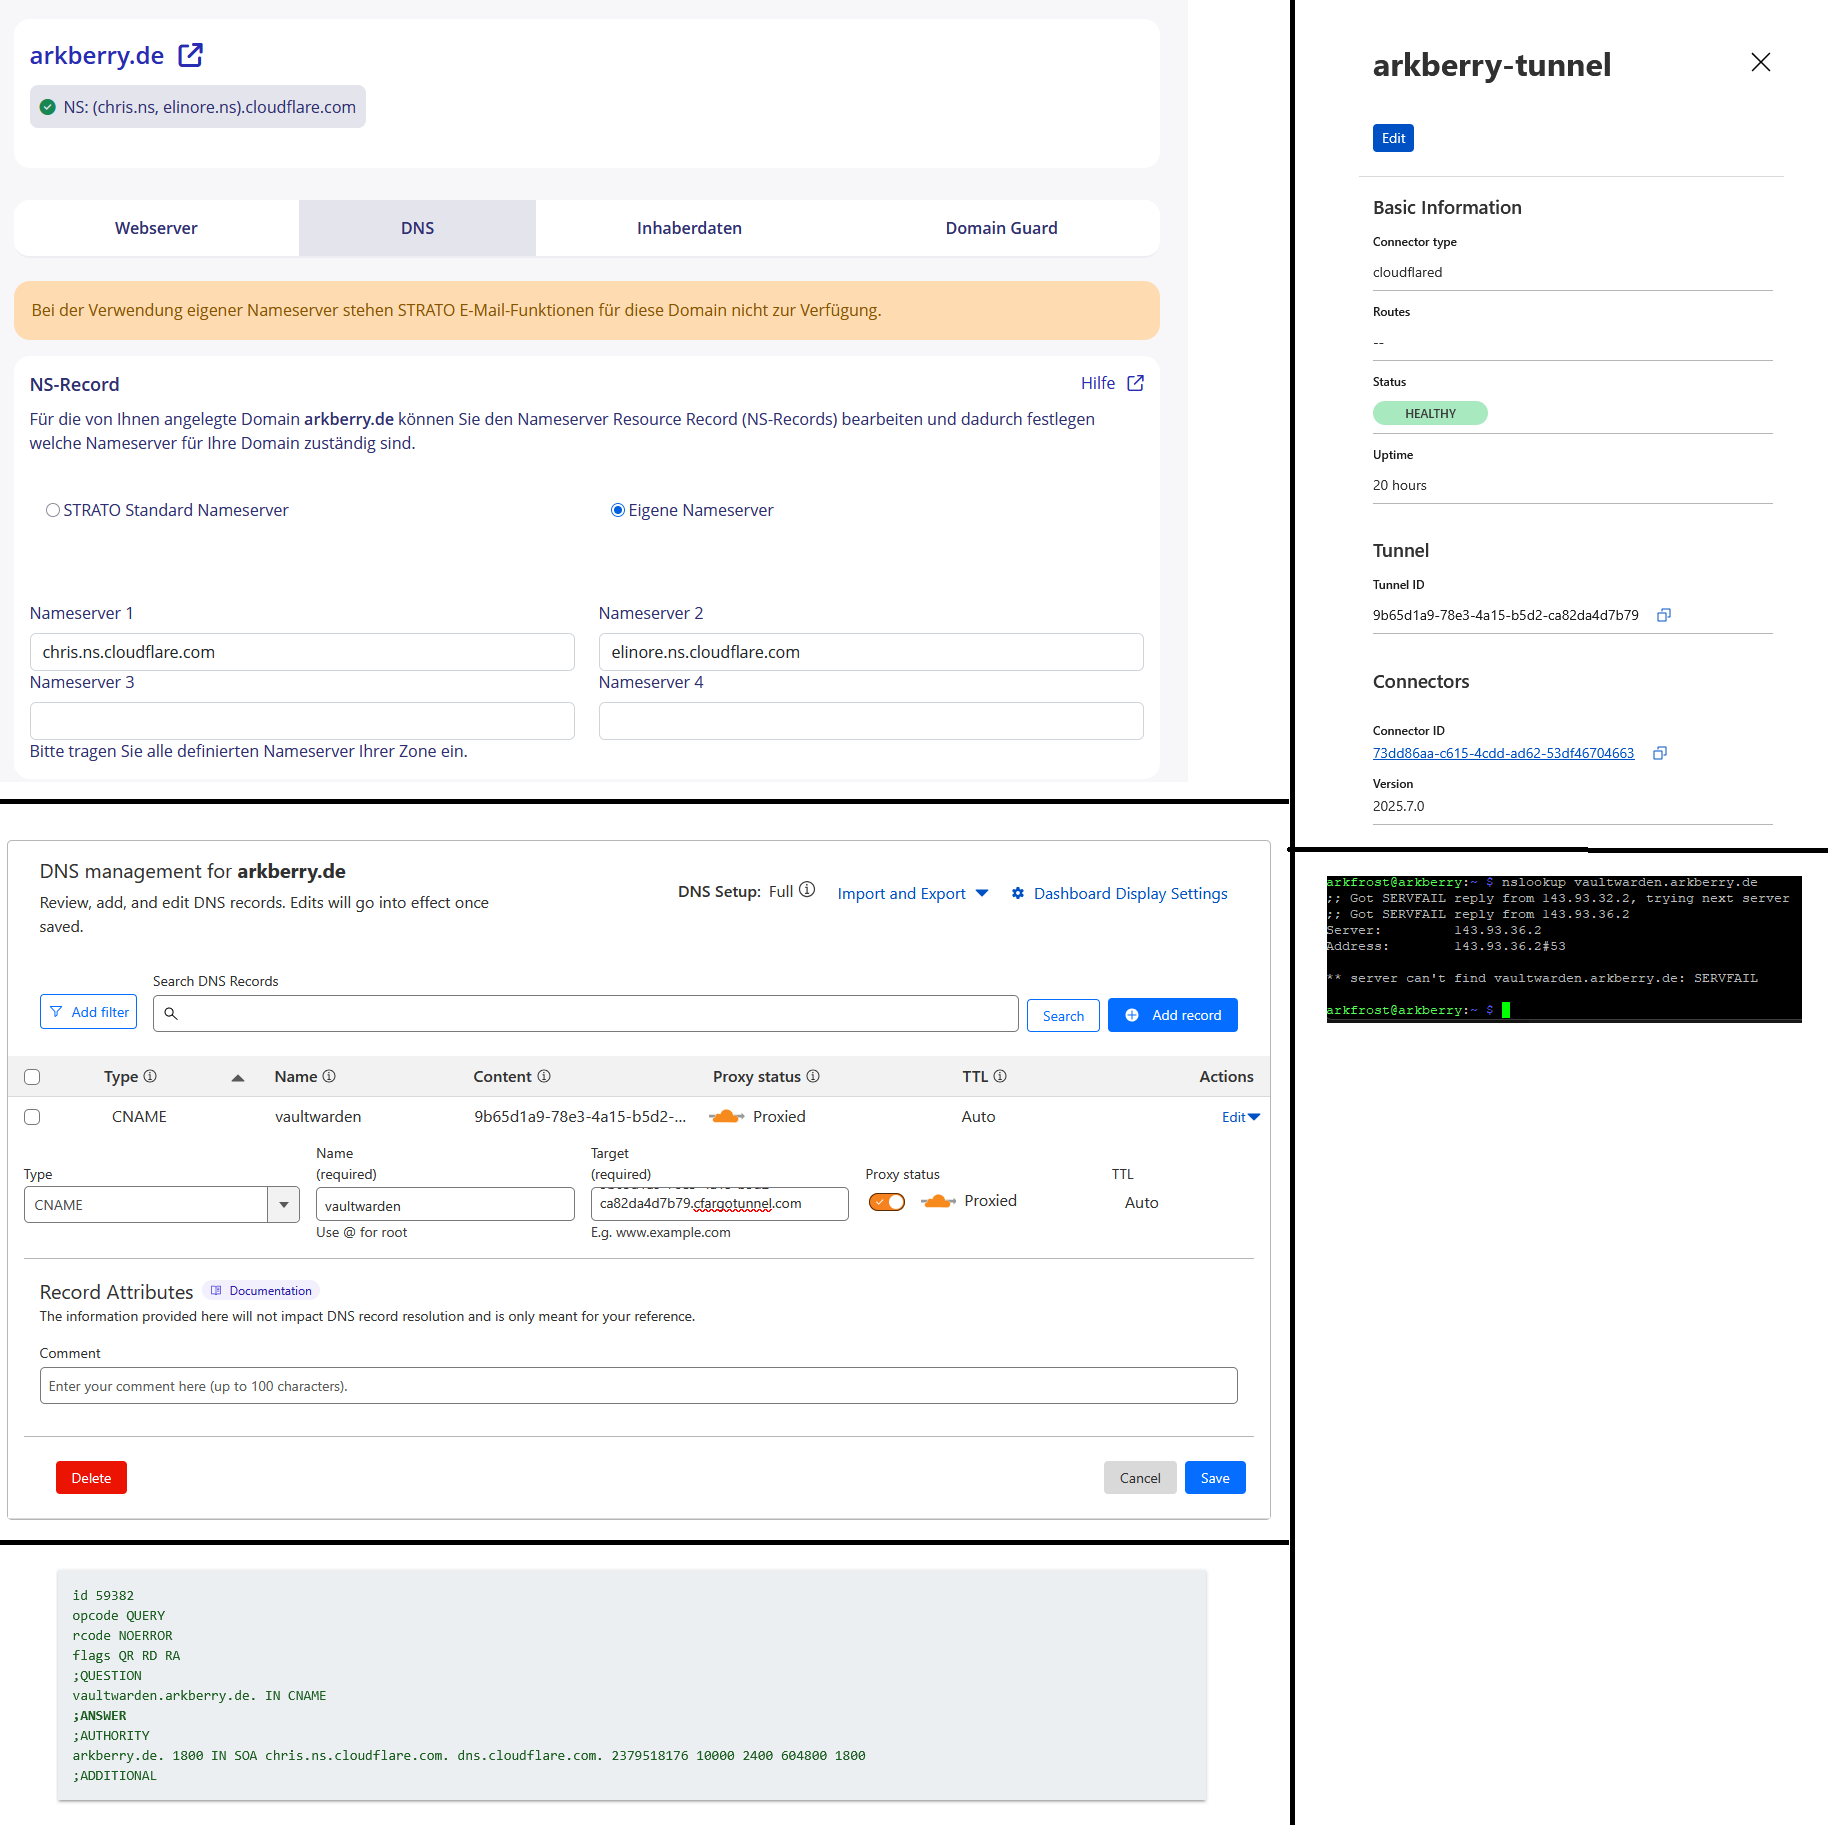Click the Search button

point(1063,1015)
